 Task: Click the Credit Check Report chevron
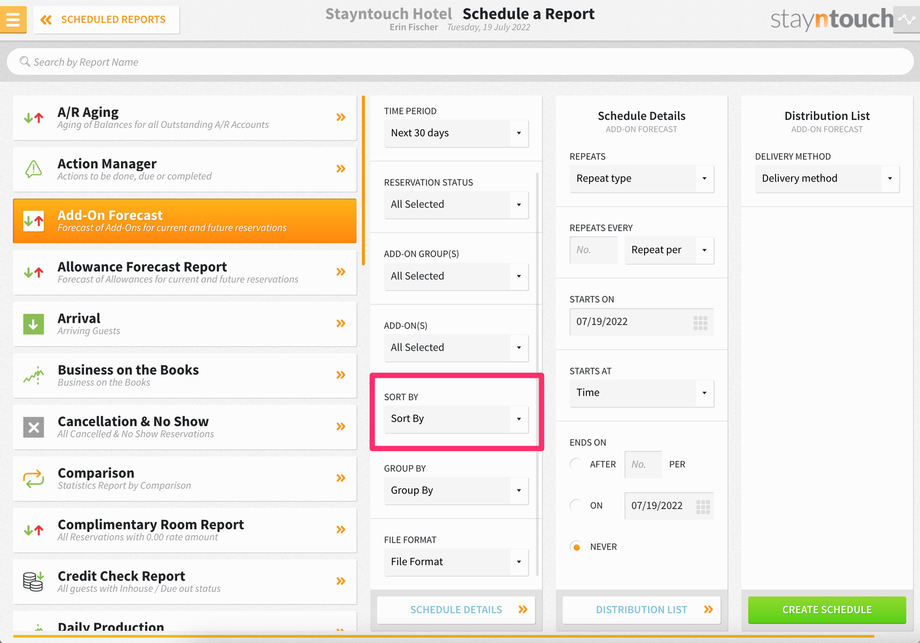pos(340,581)
